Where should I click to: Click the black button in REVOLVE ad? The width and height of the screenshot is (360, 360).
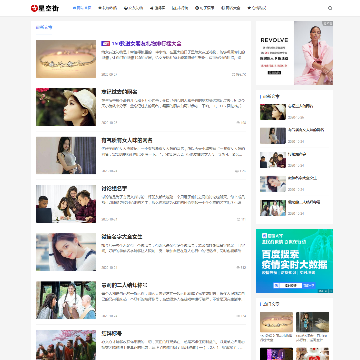pyautogui.click(x=274, y=73)
